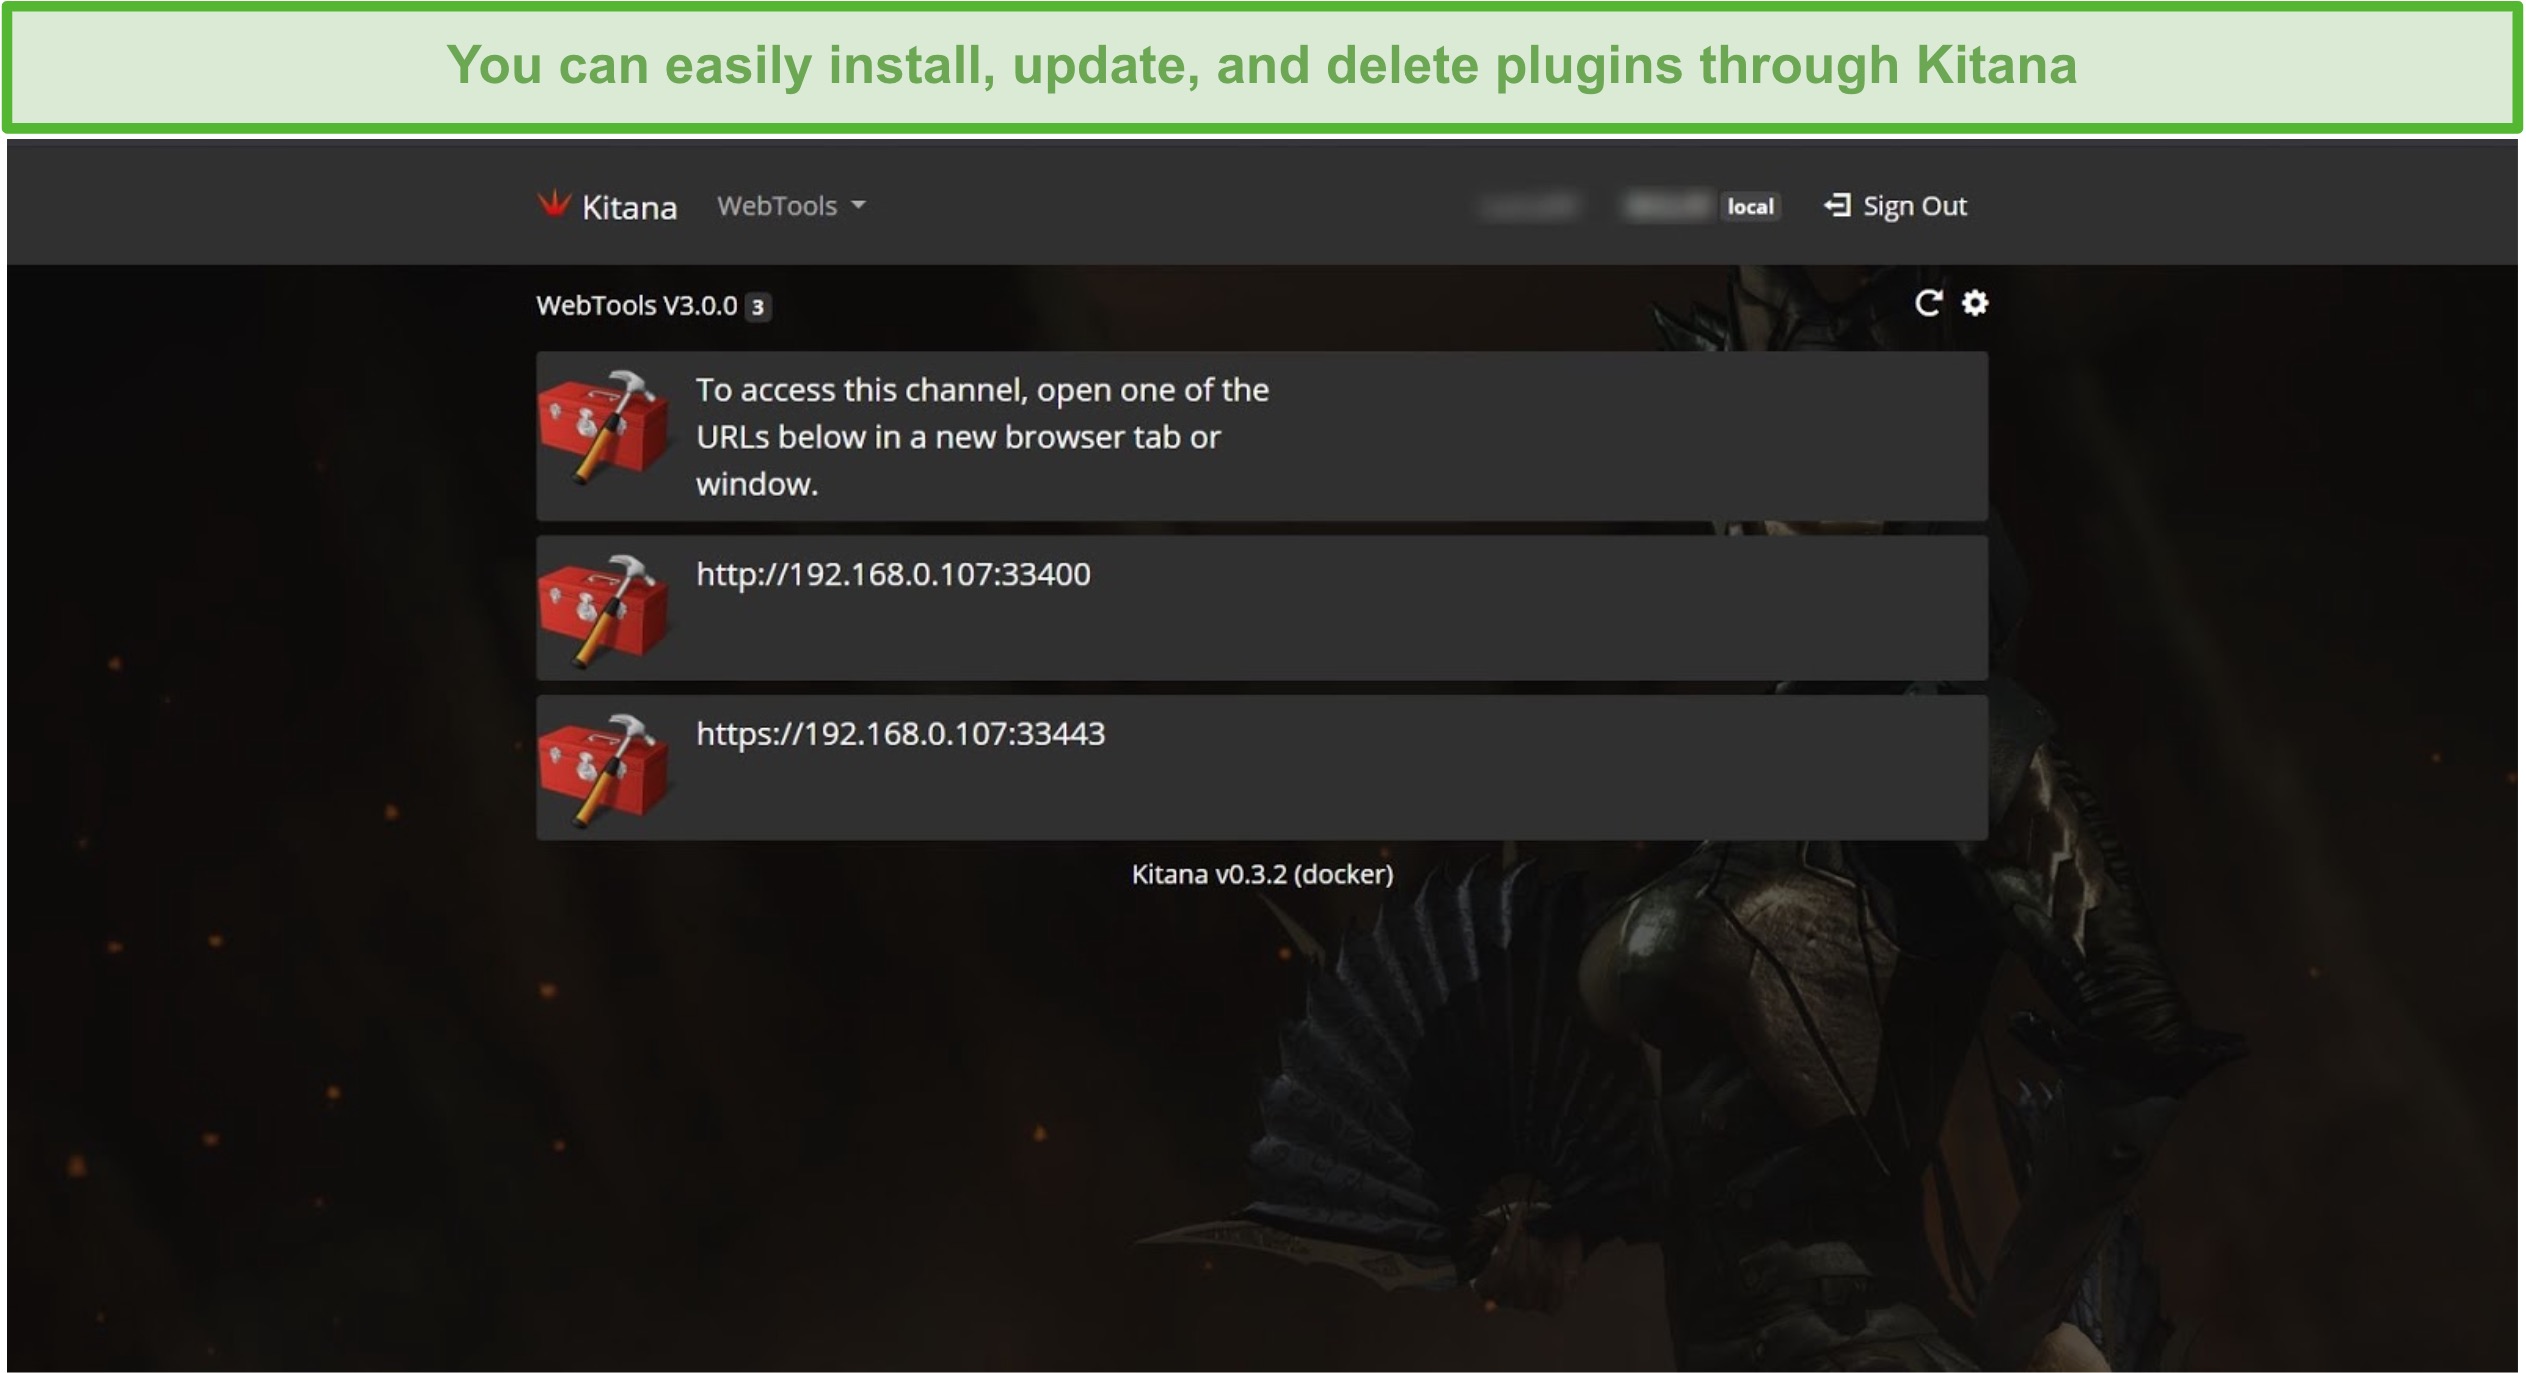
Task: Refresh the WebTools channel listing
Action: pos(1927,303)
